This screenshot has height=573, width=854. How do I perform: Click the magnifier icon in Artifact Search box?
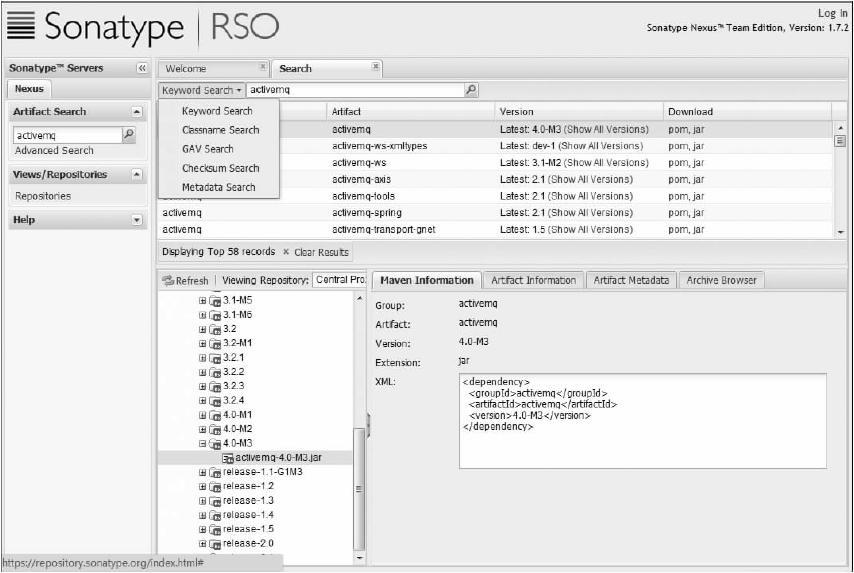(128, 134)
